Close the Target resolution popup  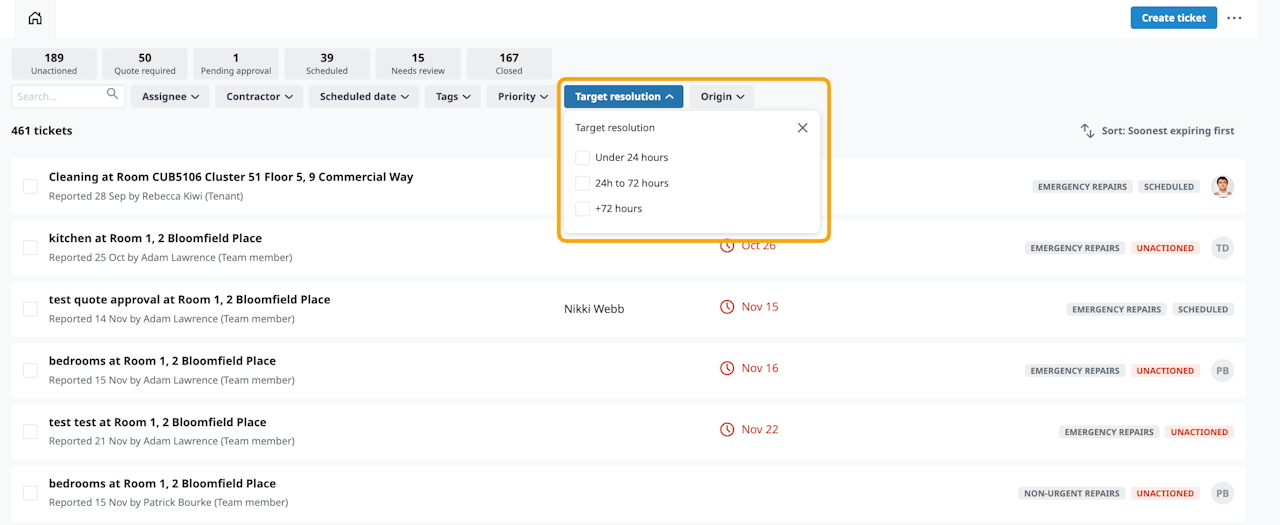pyautogui.click(x=802, y=128)
